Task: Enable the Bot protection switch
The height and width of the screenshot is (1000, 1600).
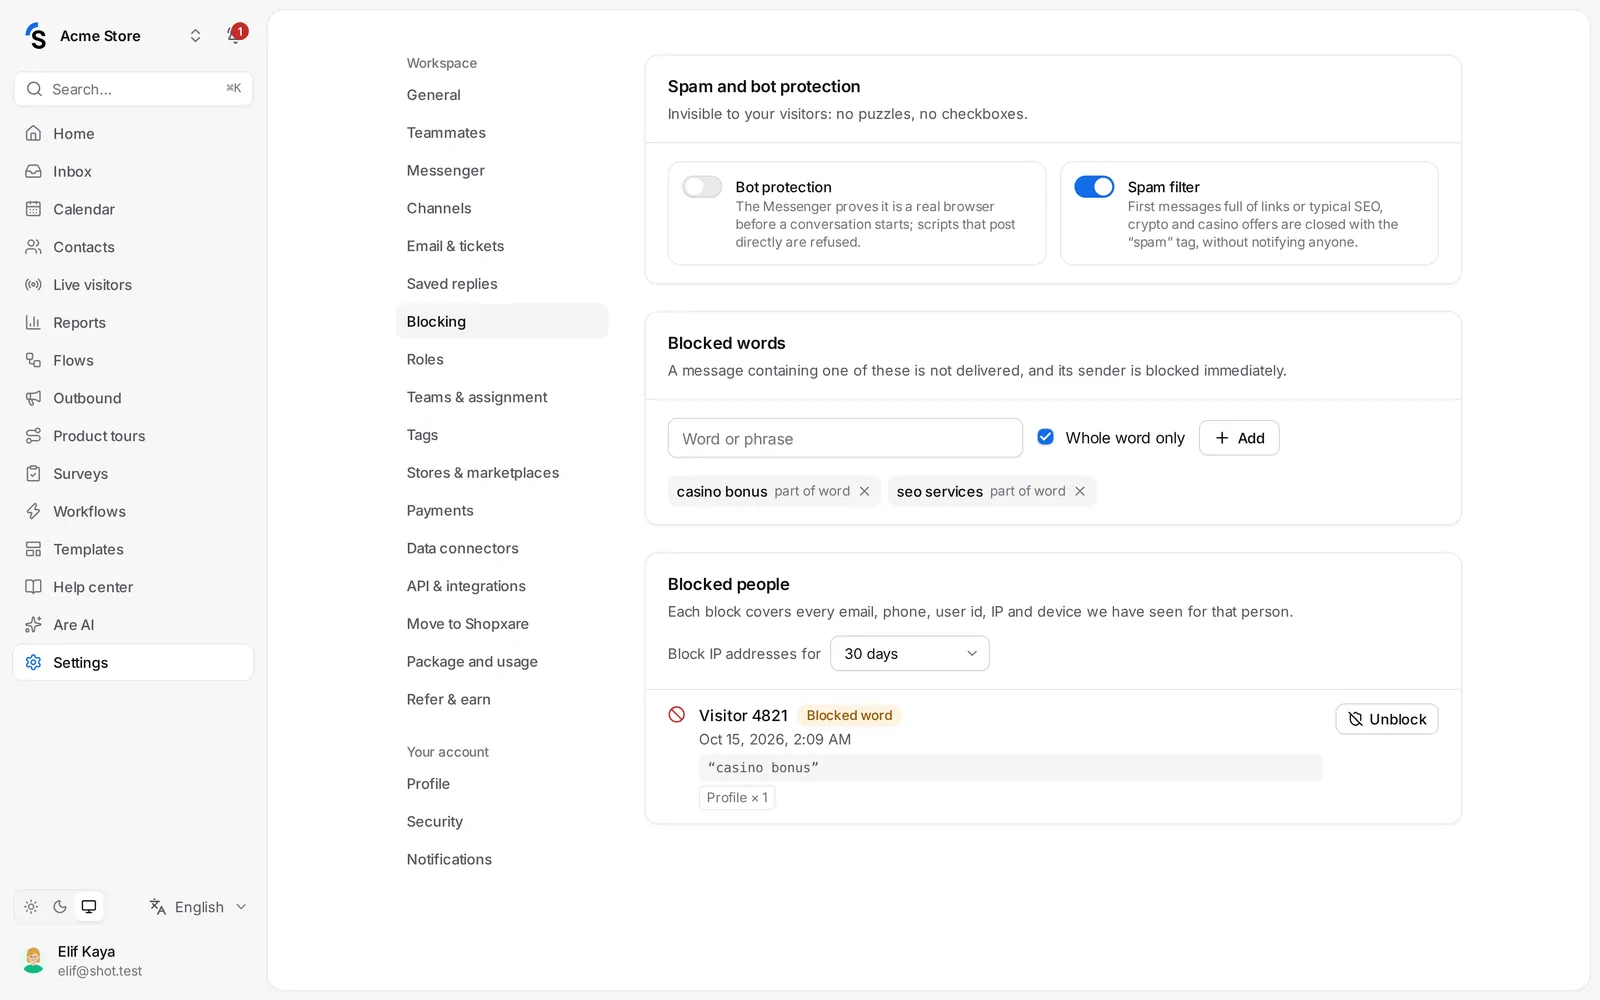Action: click(x=702, y=187)
